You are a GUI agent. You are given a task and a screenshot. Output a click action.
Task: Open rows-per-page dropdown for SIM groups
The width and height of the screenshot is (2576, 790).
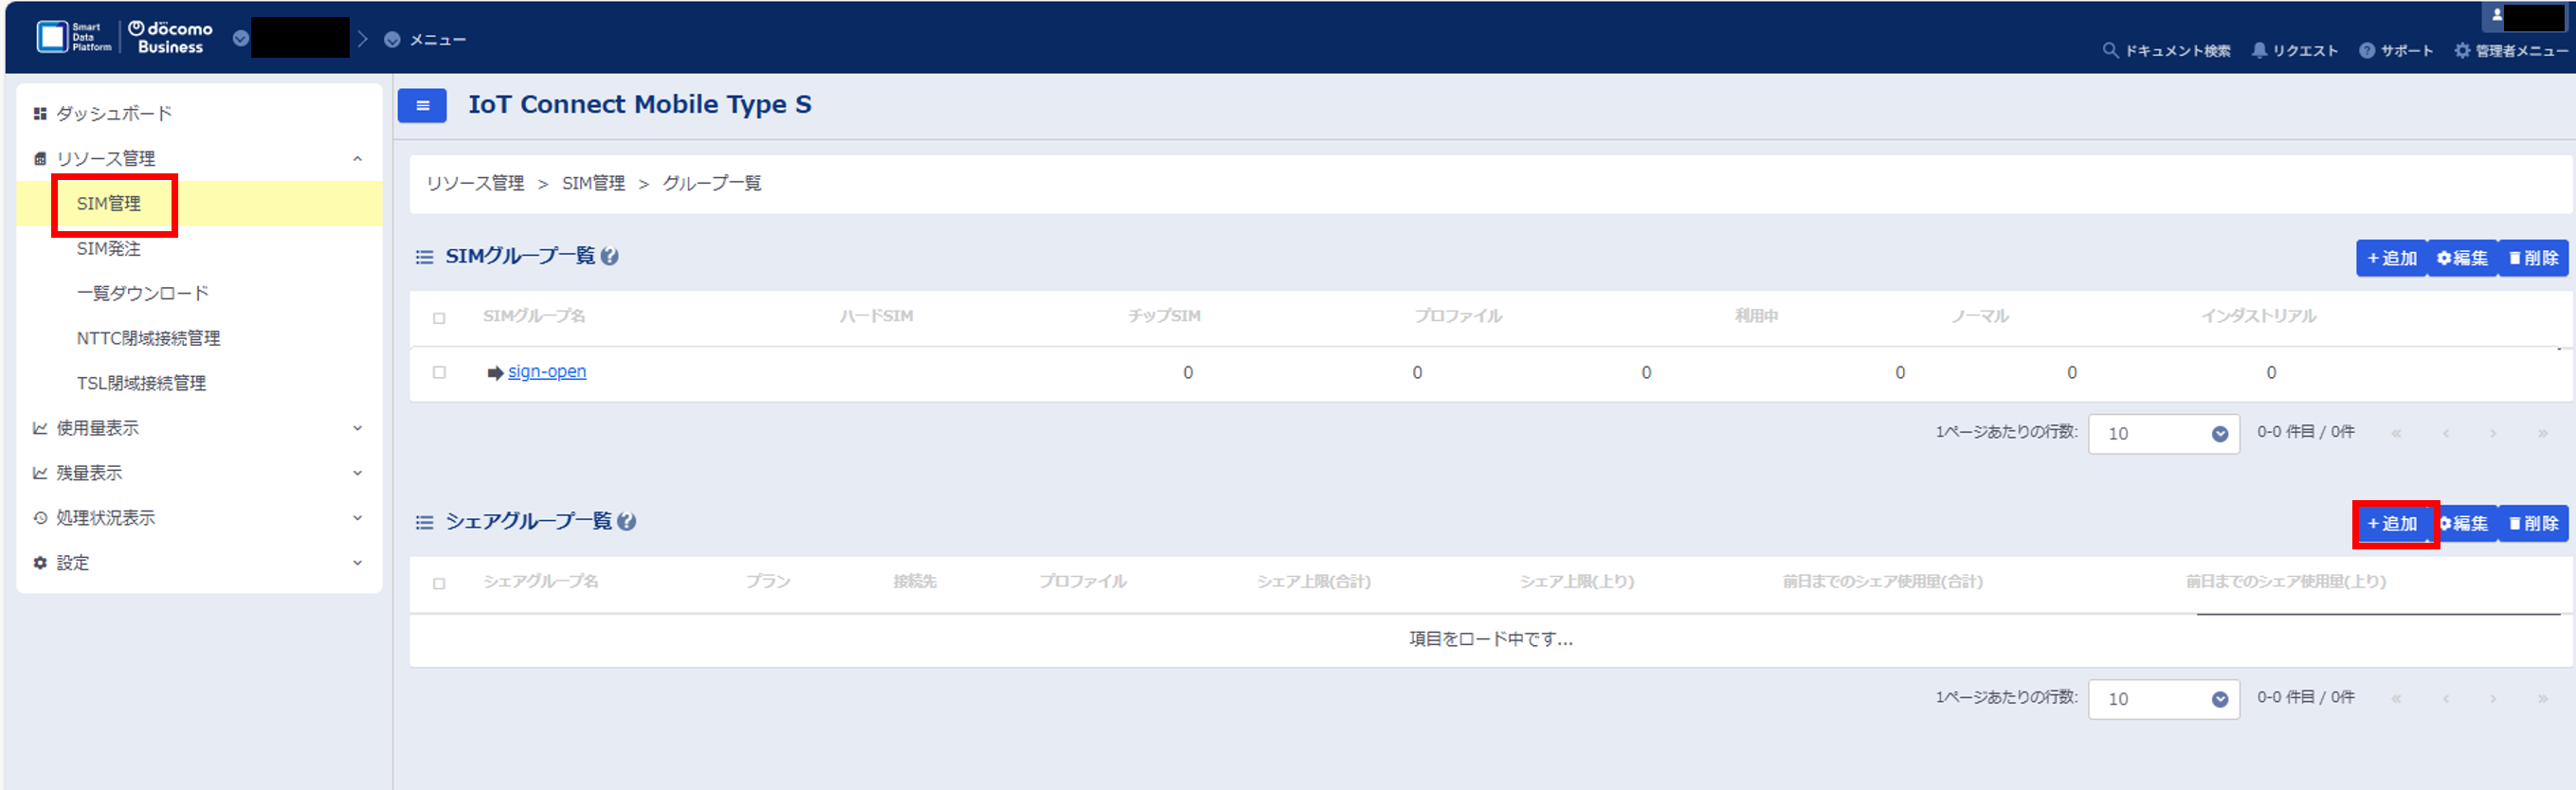(2164, 434)
